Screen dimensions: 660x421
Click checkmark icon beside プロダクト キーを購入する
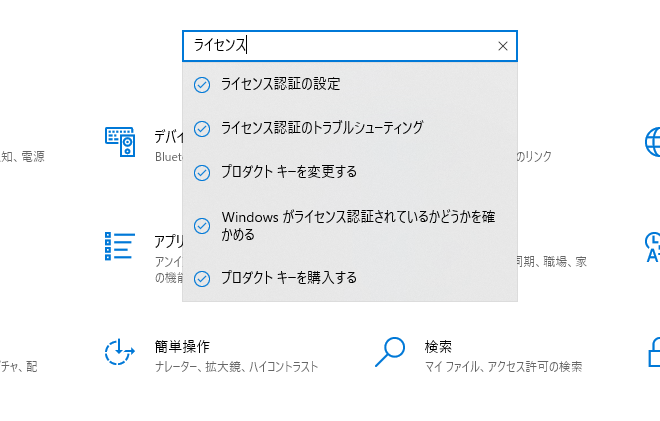point(202,279)
